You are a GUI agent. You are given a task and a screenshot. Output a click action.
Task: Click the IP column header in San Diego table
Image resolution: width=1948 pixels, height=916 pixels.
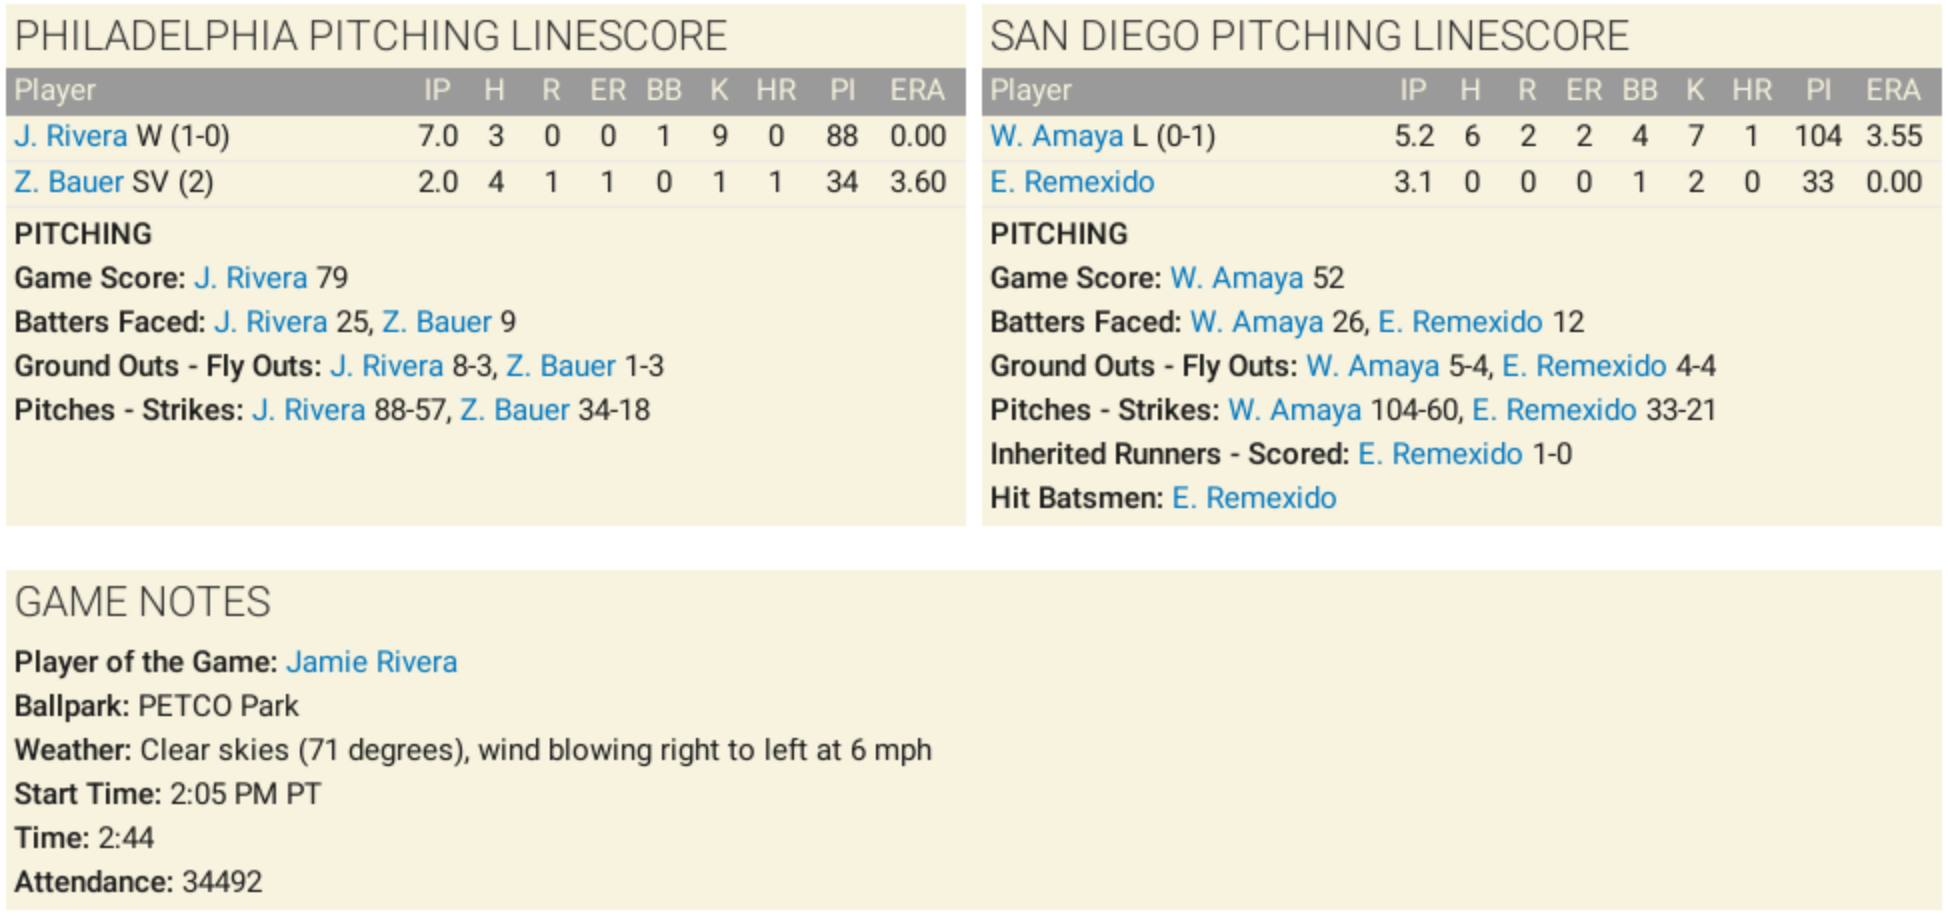point(1412,90)
